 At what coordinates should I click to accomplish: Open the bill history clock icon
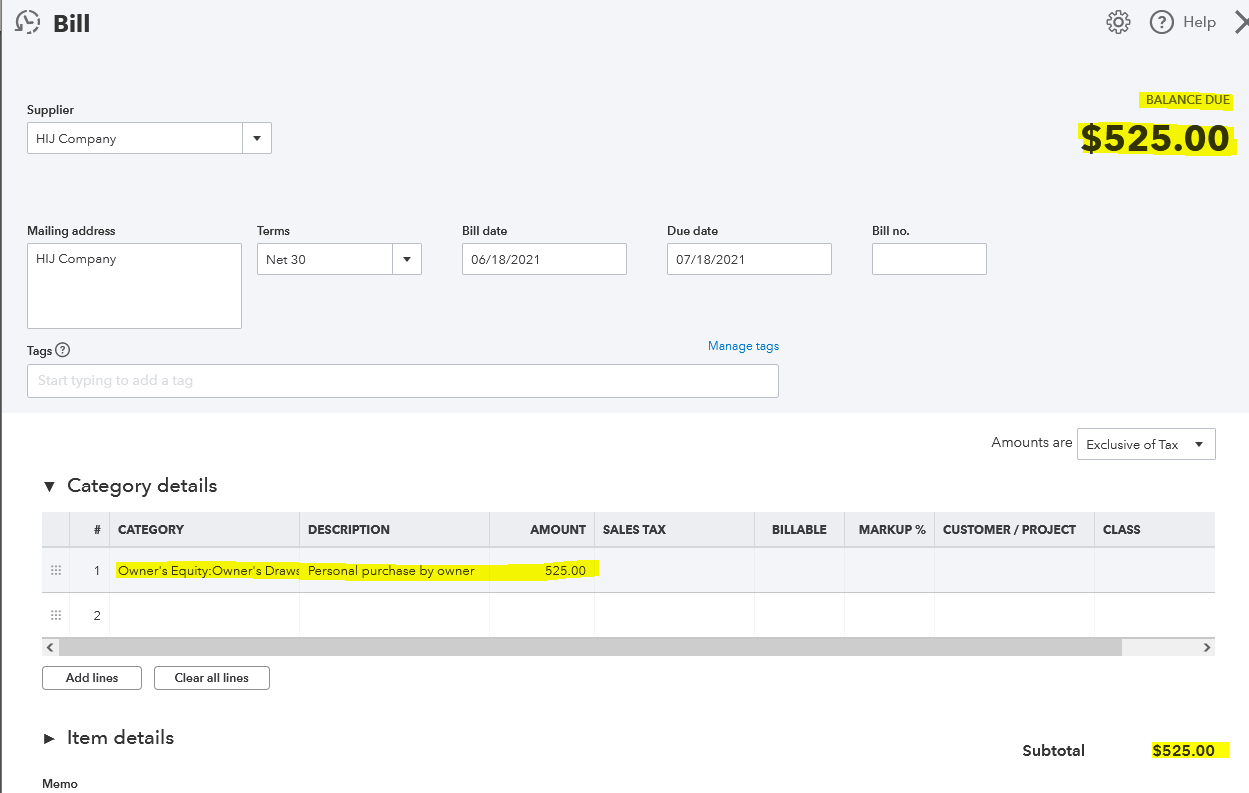(x=29, y=22)
